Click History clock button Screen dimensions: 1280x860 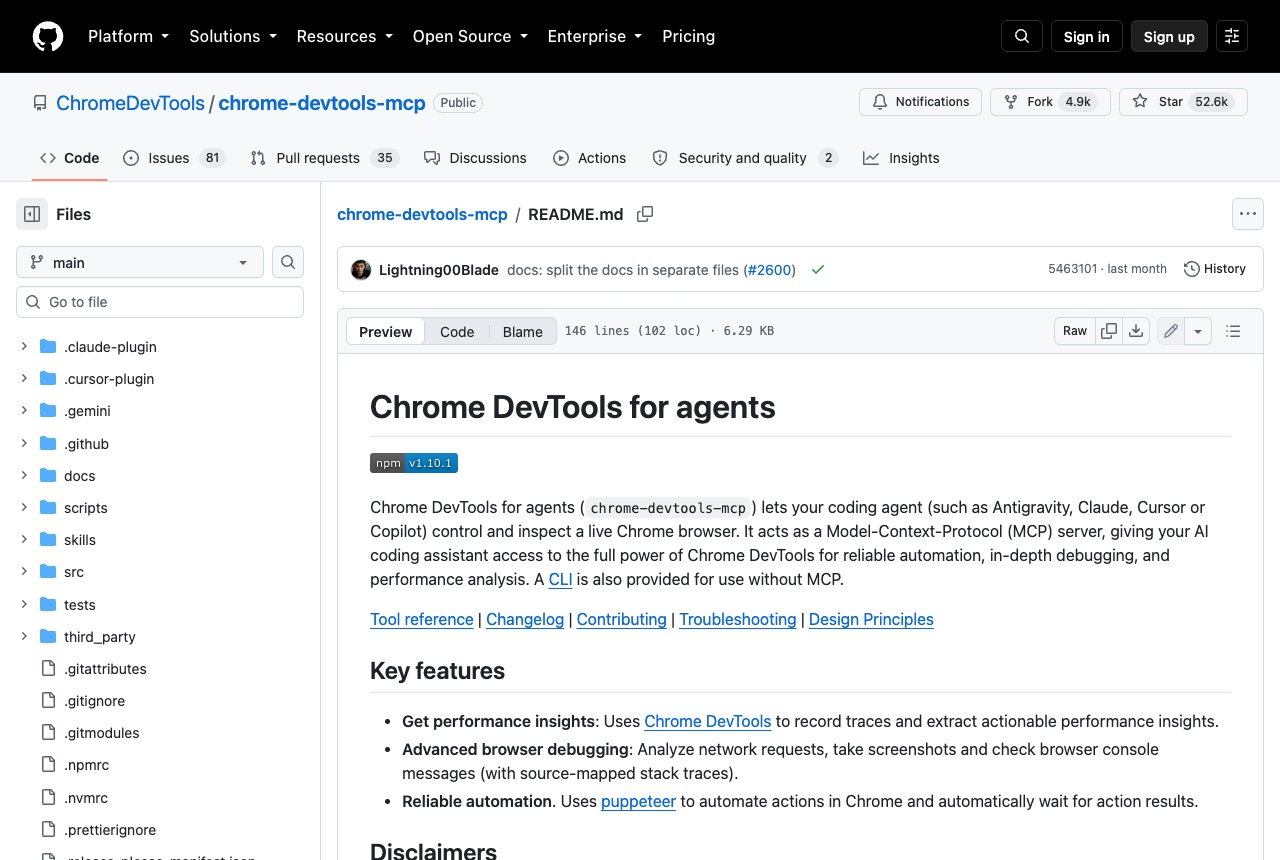click(x=1215, y=269)
